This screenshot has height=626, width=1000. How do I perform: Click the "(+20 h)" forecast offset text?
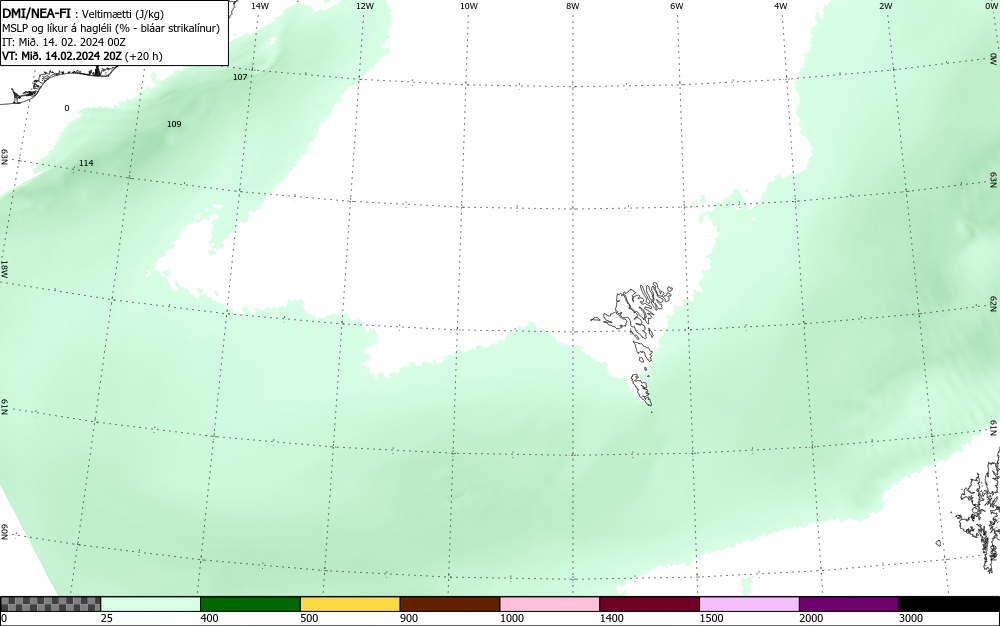(x=143, y=56)
